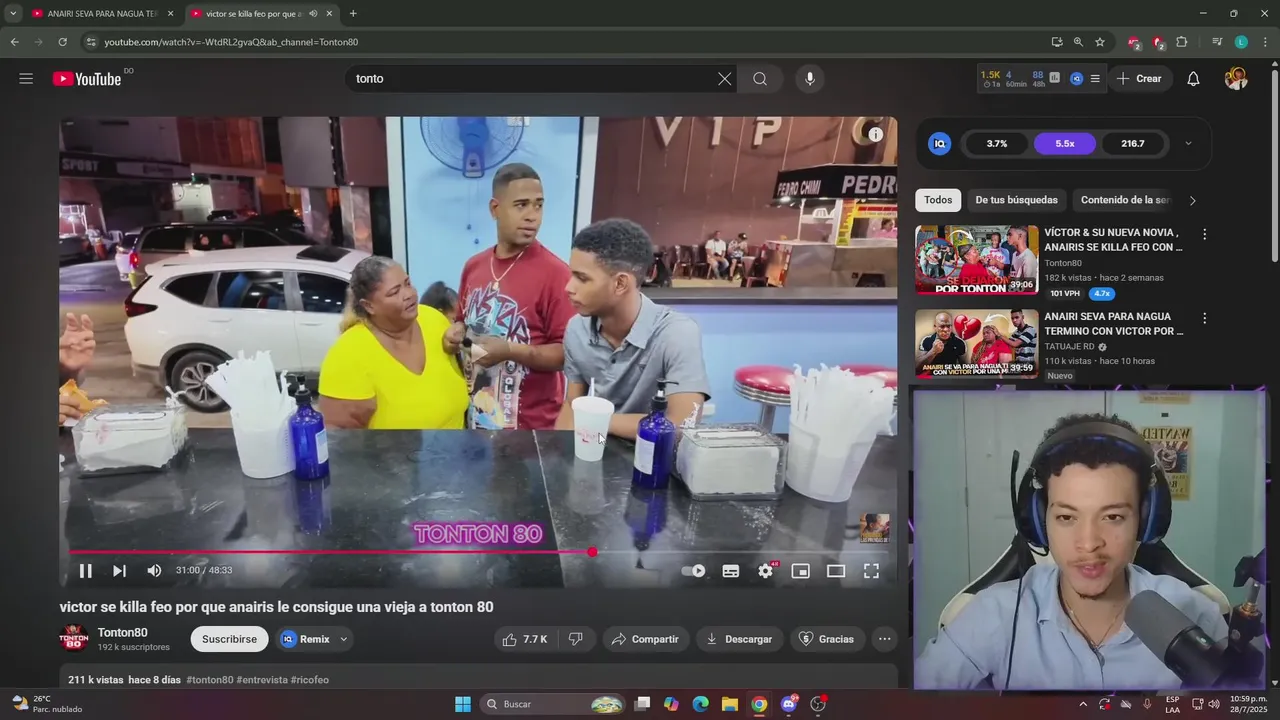Click the #entrevista hashtag
Viewport: 1280px width, 720px height.
pyautogui.click(x=262, y=680)
